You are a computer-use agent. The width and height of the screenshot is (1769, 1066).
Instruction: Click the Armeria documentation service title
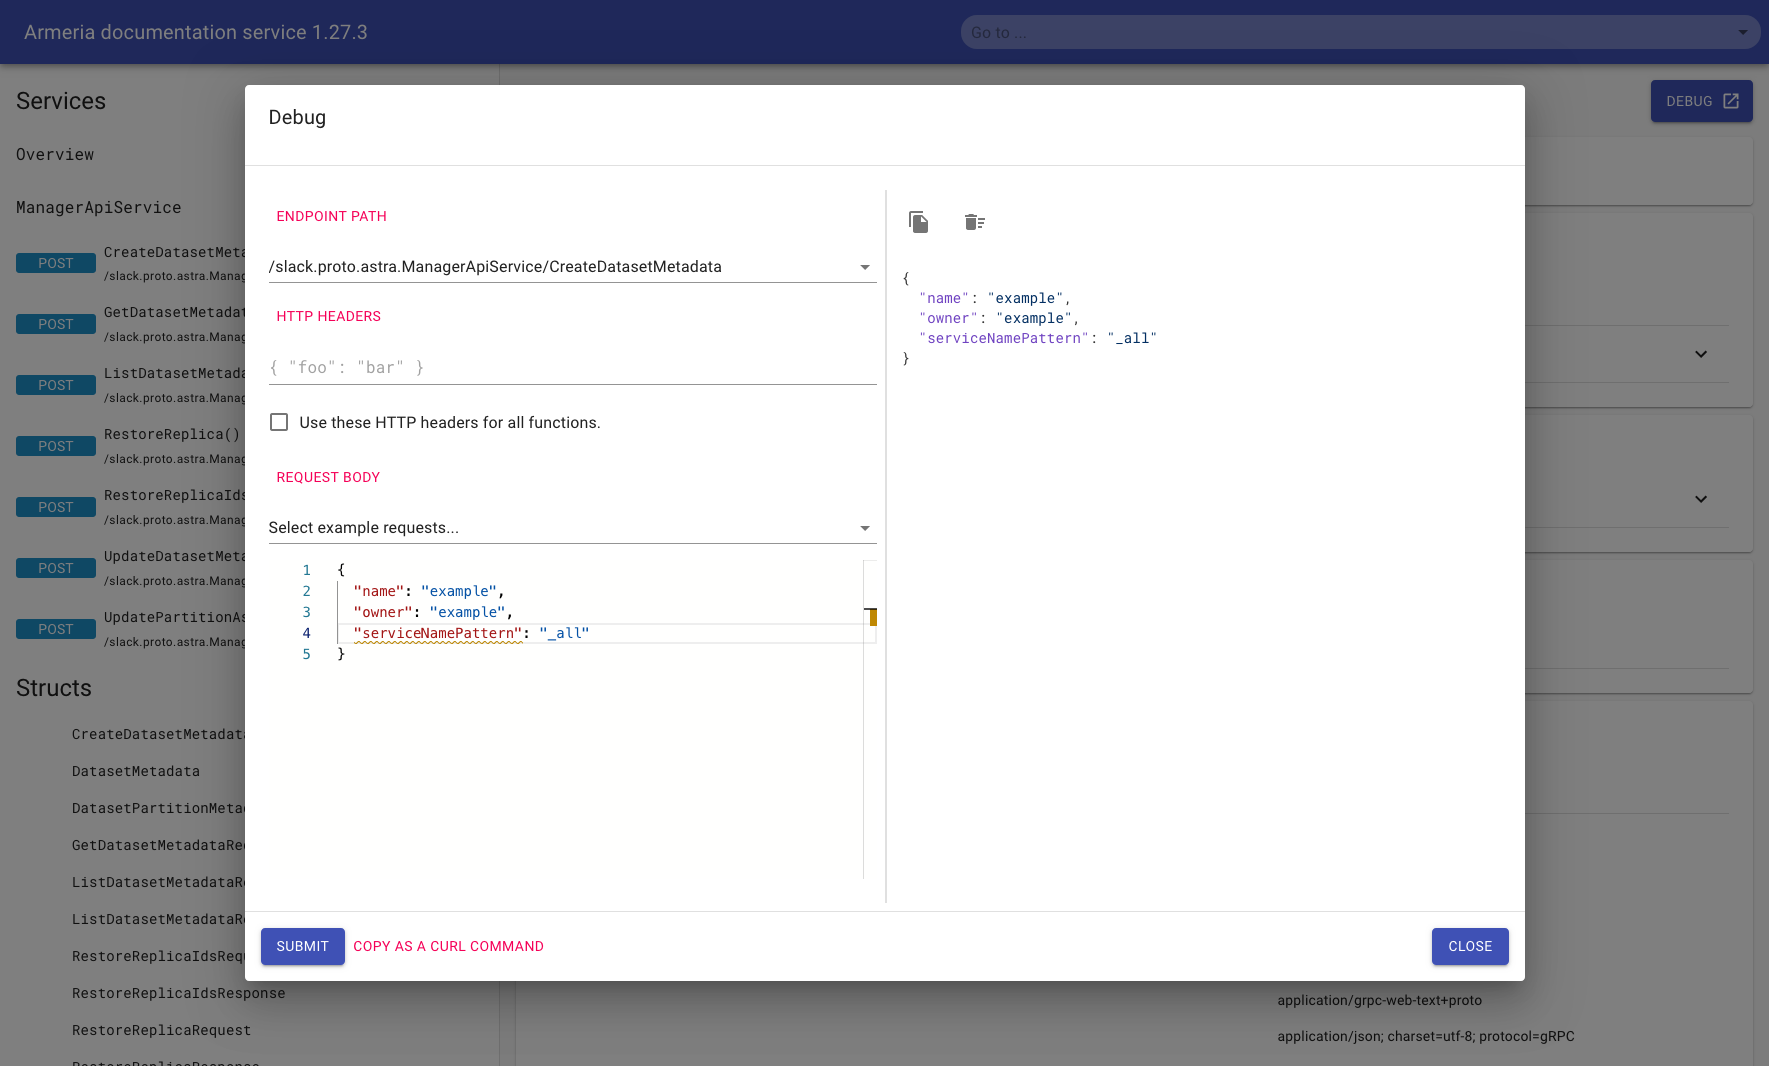[x=196, y=32]
